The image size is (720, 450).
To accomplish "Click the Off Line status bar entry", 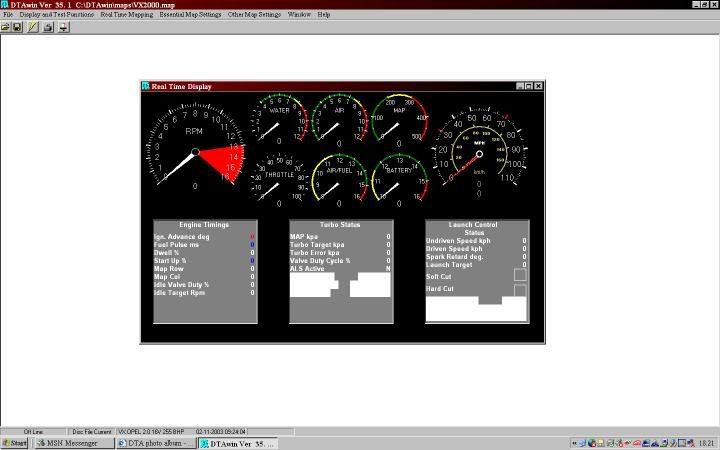I will pos(33,432).
